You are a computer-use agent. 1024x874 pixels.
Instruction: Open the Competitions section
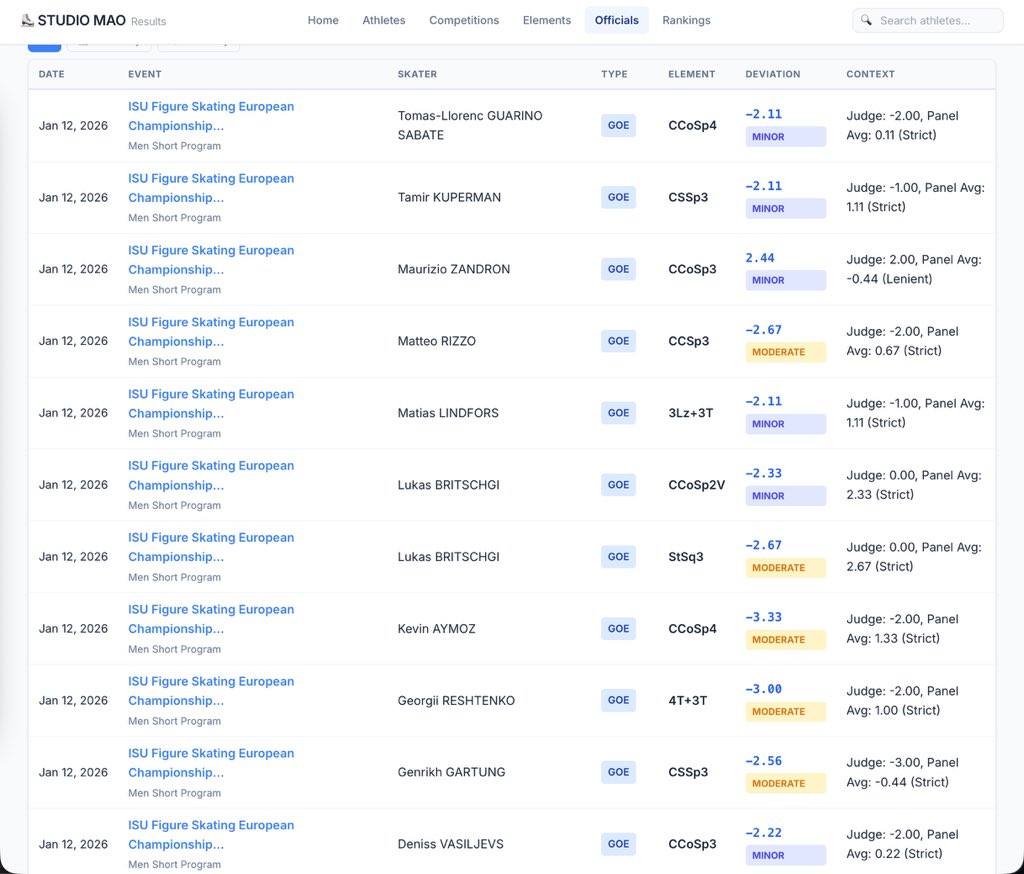(464, 20)
